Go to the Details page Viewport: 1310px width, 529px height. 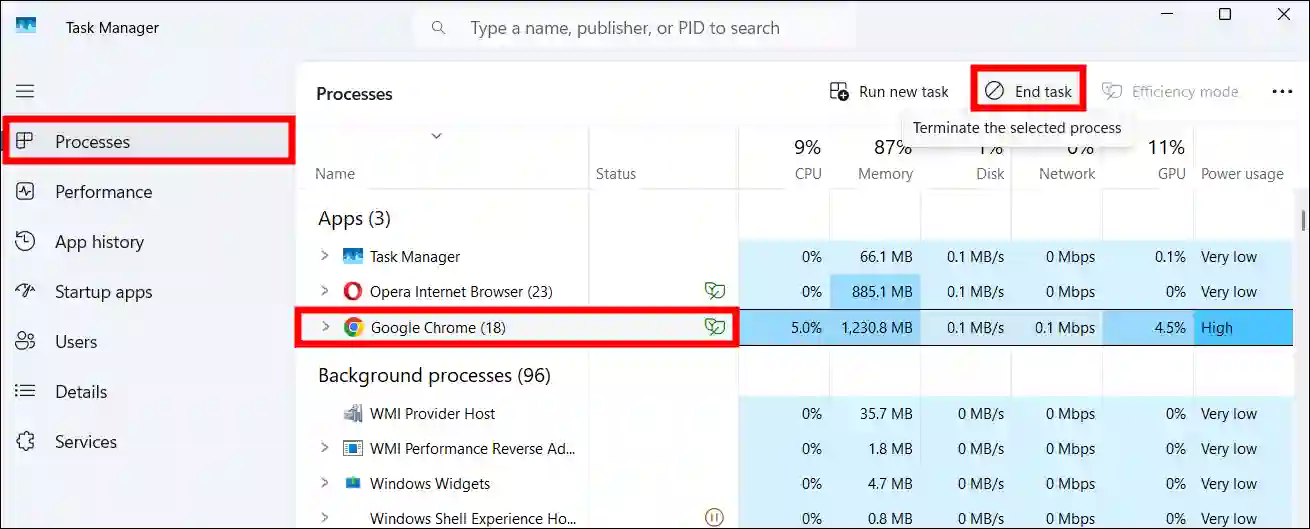click(149, 391)
